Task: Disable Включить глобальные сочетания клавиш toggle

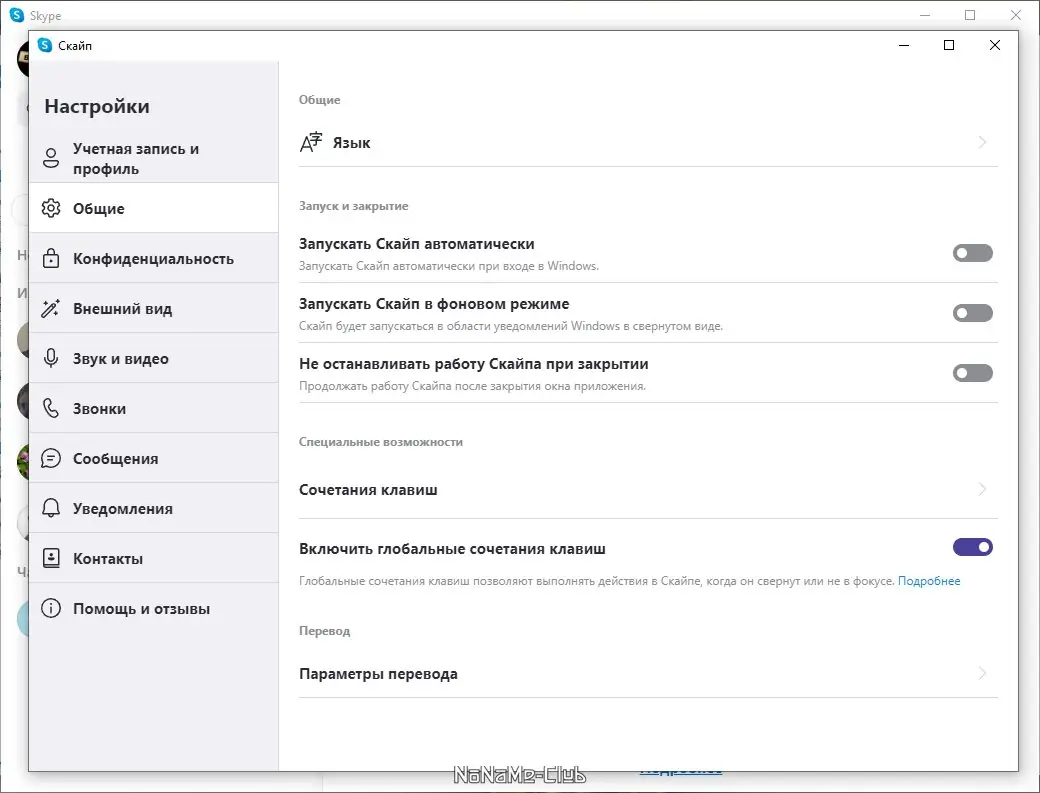Action: pyautogui.click(x=972, y=547)
